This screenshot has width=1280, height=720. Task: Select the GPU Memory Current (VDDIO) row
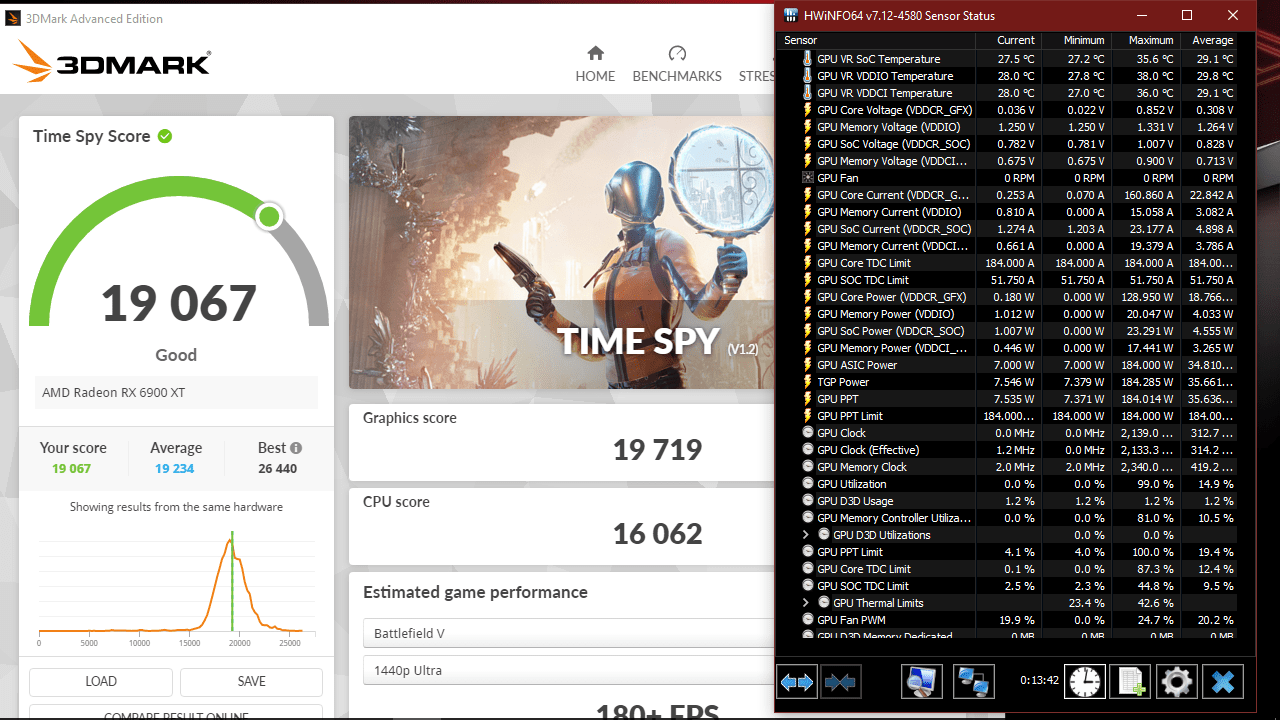pos(1008,212)
